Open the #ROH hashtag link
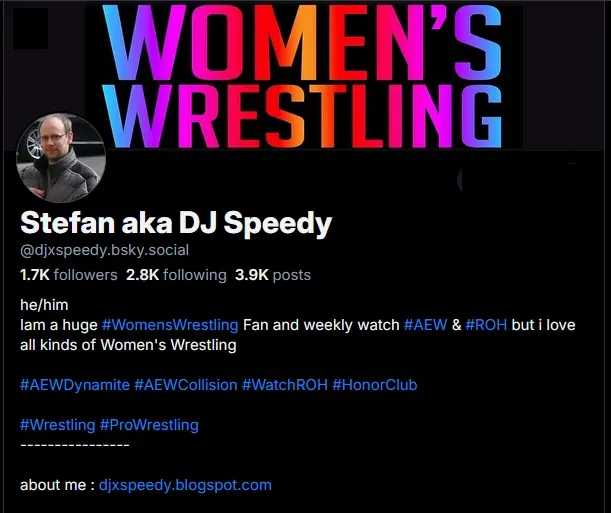The height and width of the screenshot is (513, 611). point(486,325)
